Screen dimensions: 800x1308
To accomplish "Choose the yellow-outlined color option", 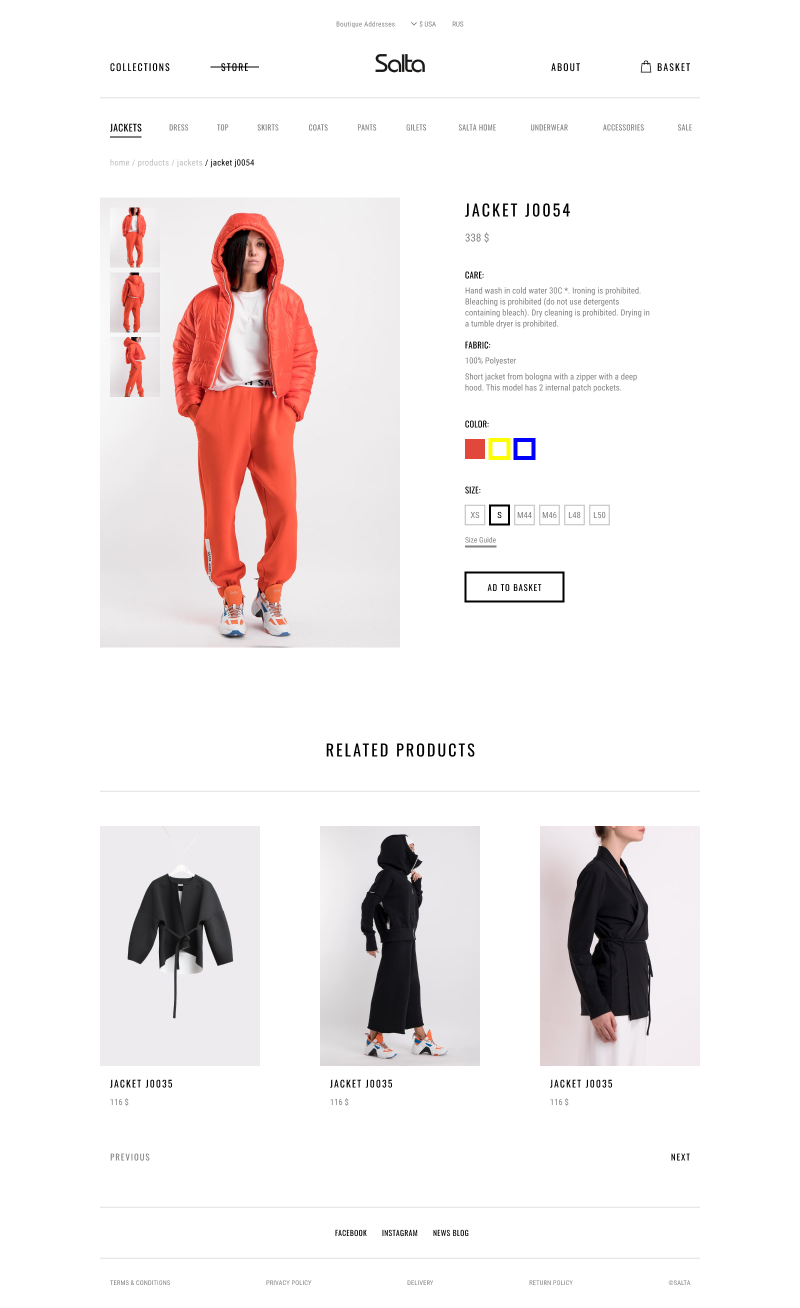I will [500, 449].
